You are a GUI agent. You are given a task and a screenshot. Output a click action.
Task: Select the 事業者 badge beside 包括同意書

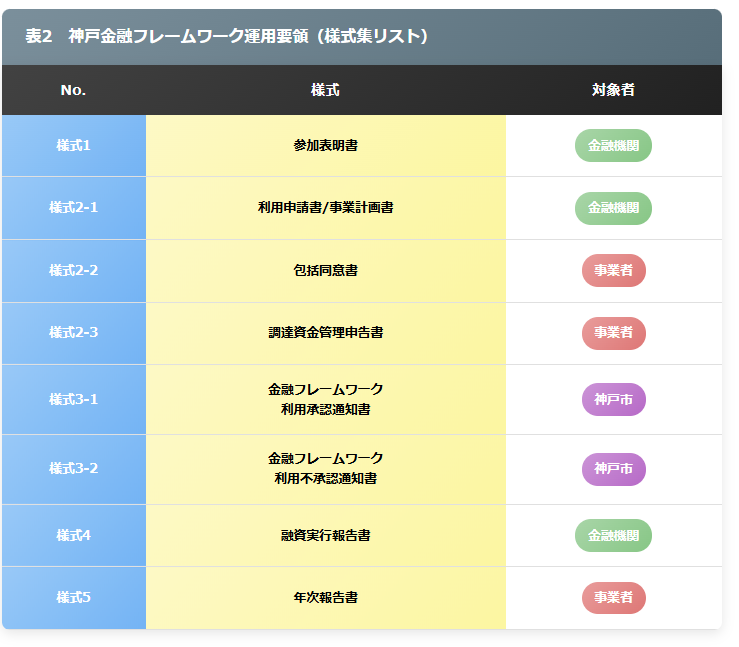613,271
